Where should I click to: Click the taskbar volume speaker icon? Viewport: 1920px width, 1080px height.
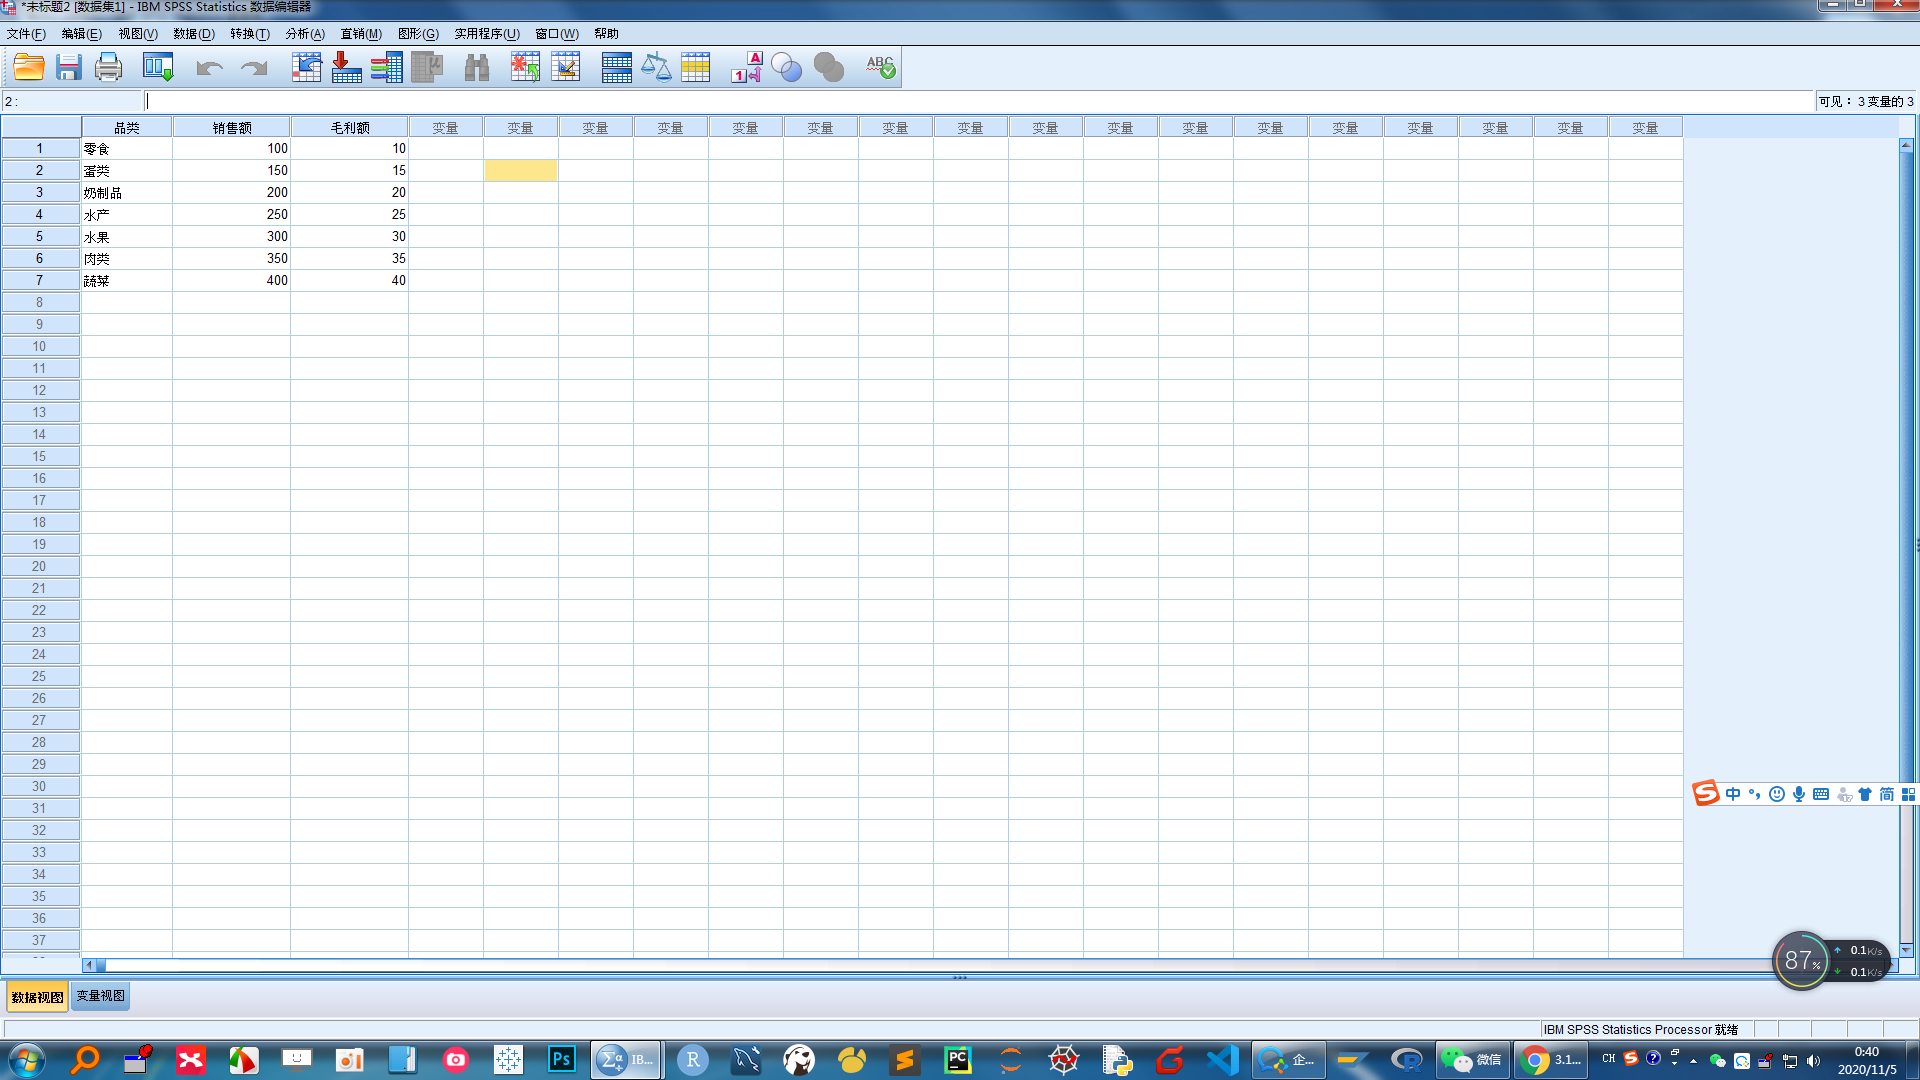[1813, 1061]
